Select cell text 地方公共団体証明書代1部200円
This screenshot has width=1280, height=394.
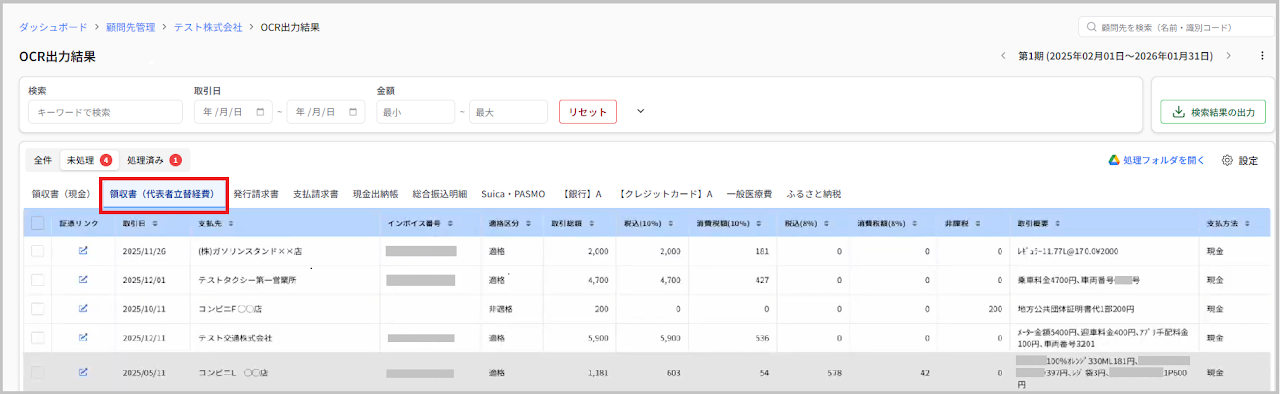point(1075,309)
